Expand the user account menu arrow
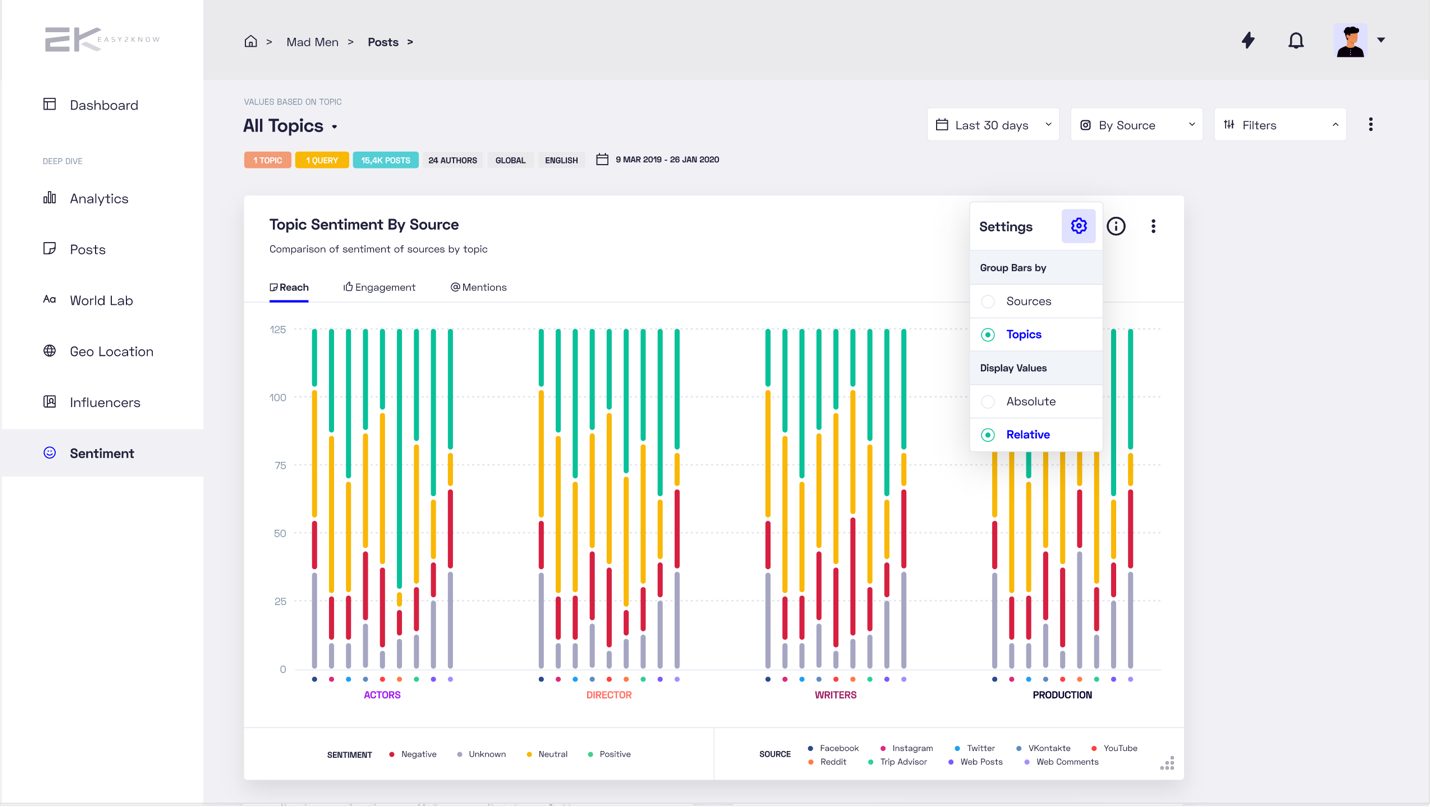 1381,40
